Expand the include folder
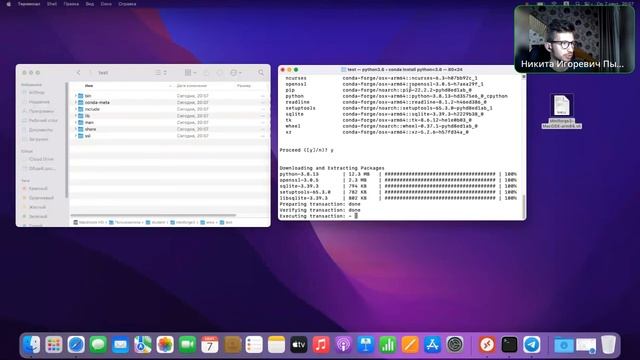640x360 pixels. (x=76, y=109)
